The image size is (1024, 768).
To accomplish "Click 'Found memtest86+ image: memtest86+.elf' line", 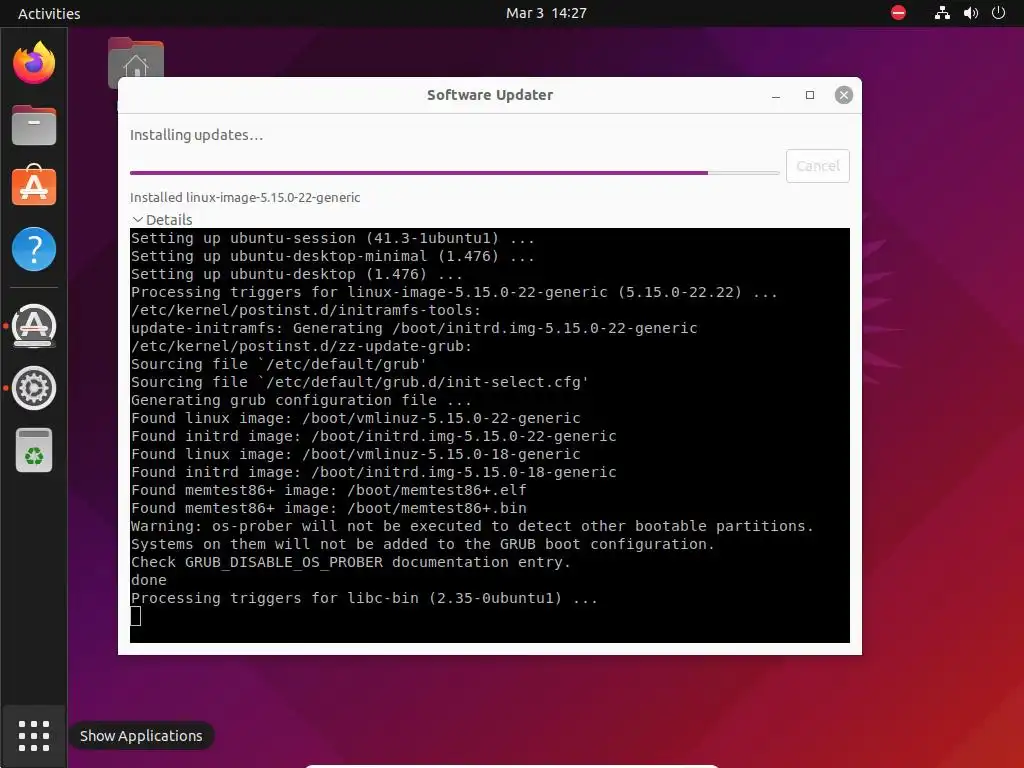I will pyautogui.click(x=328, y=490).
